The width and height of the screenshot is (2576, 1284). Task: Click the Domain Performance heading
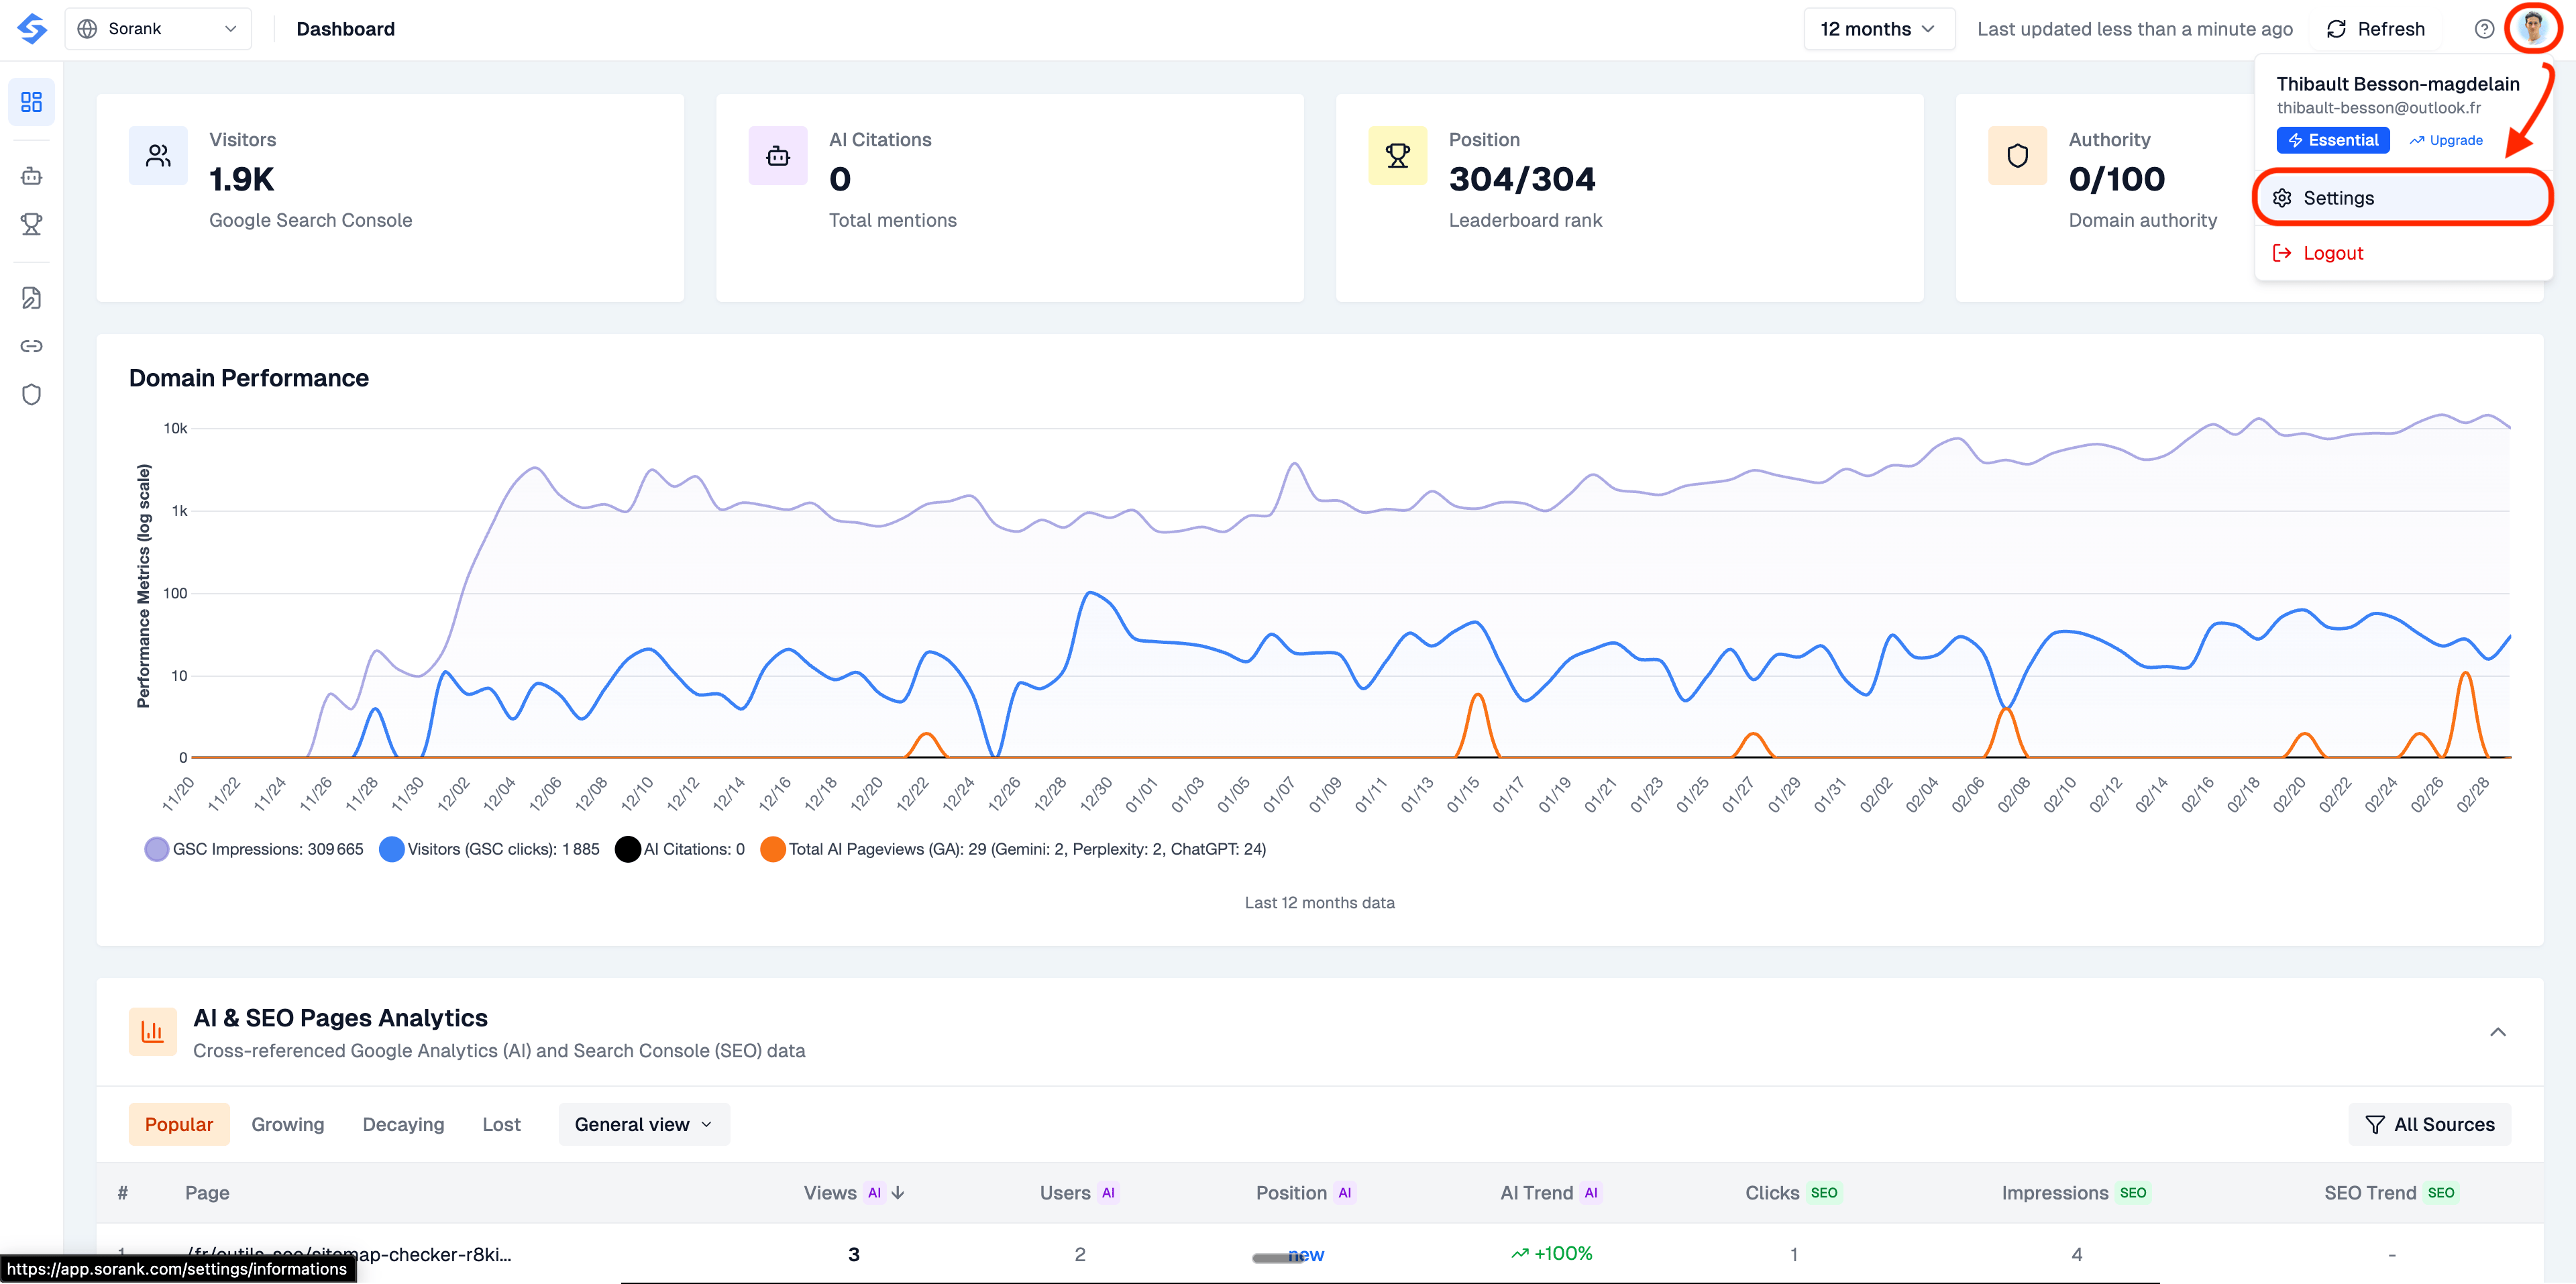tap(249, 378)
